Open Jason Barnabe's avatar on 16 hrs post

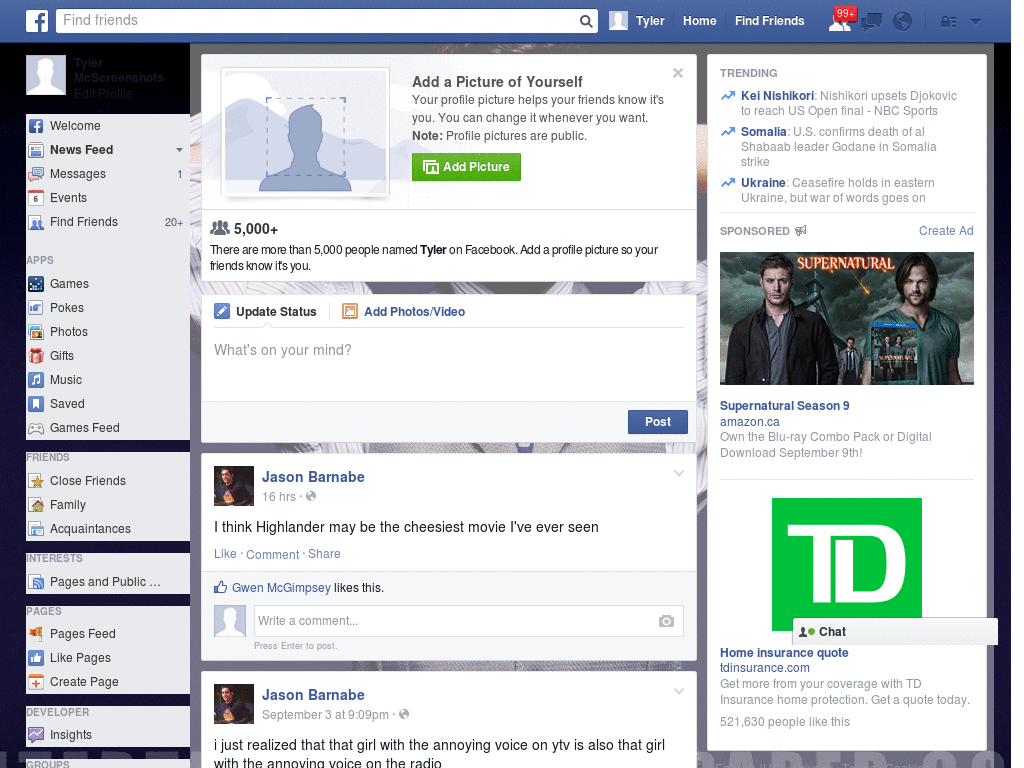234,486
